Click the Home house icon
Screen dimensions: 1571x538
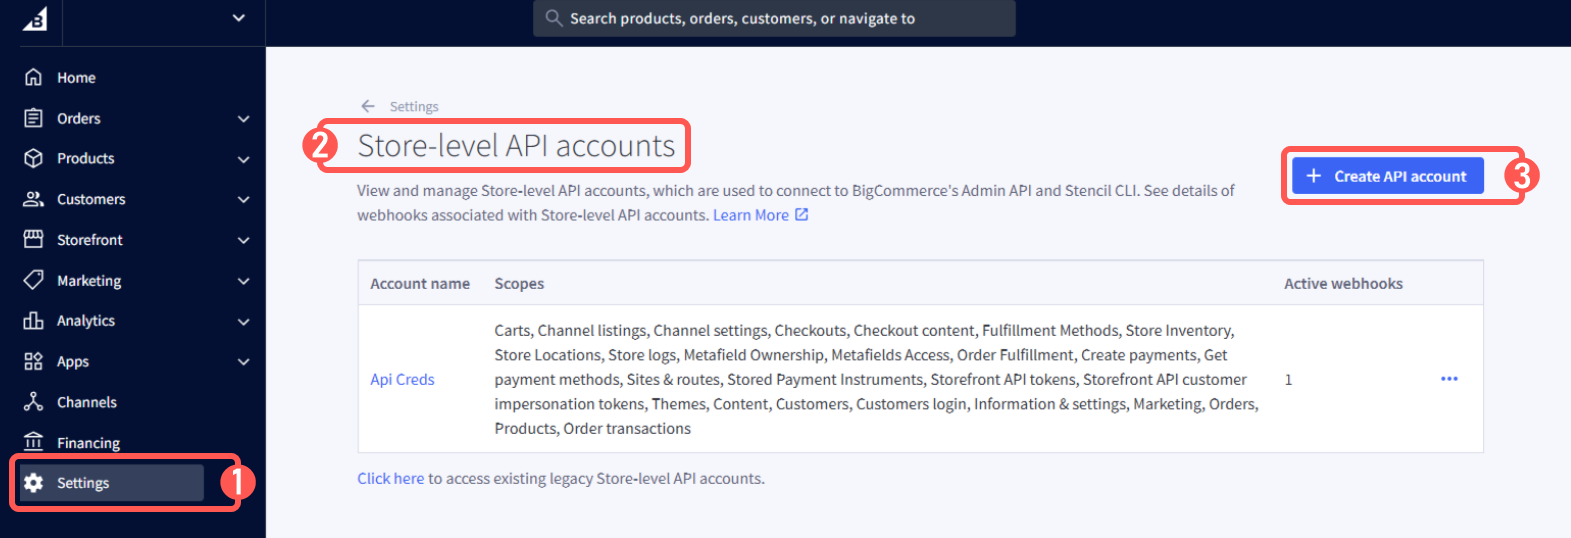click(x=34, y=77)
